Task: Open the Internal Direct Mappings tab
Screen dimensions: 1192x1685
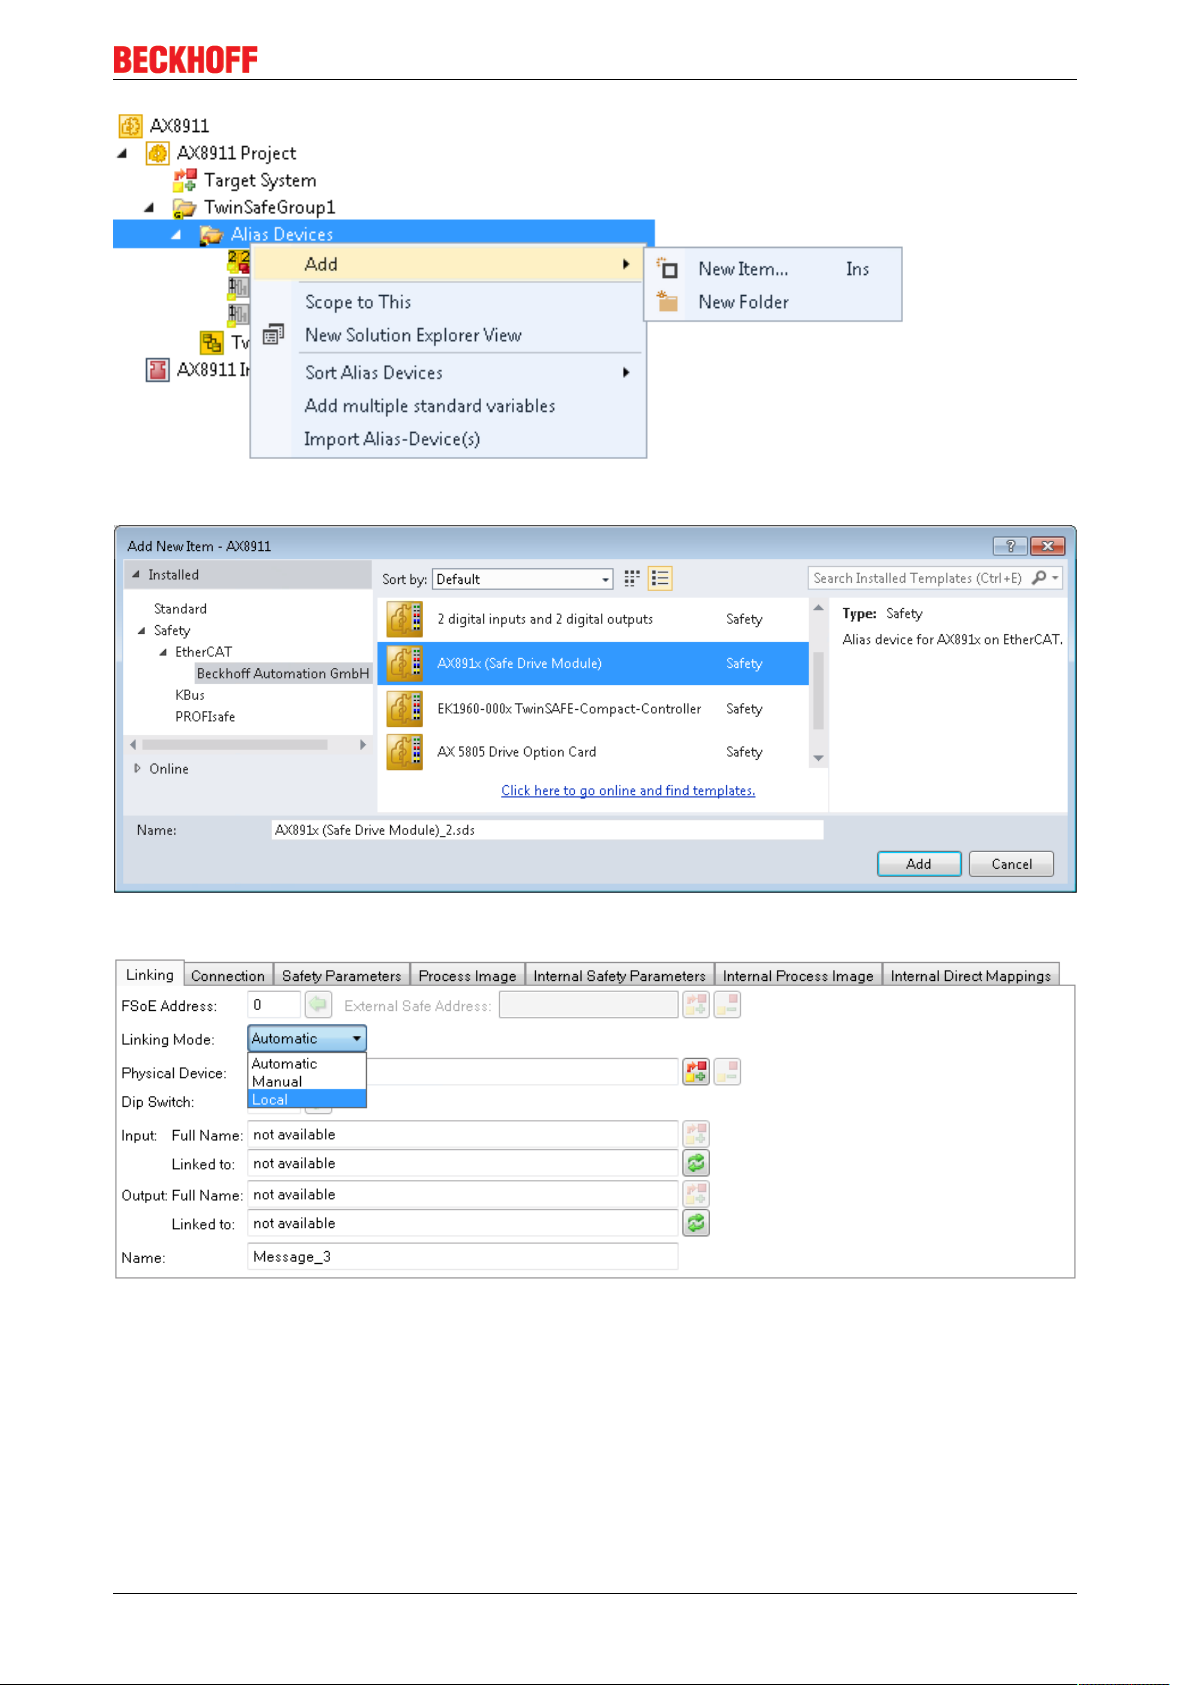Action: tap(970, 976)
